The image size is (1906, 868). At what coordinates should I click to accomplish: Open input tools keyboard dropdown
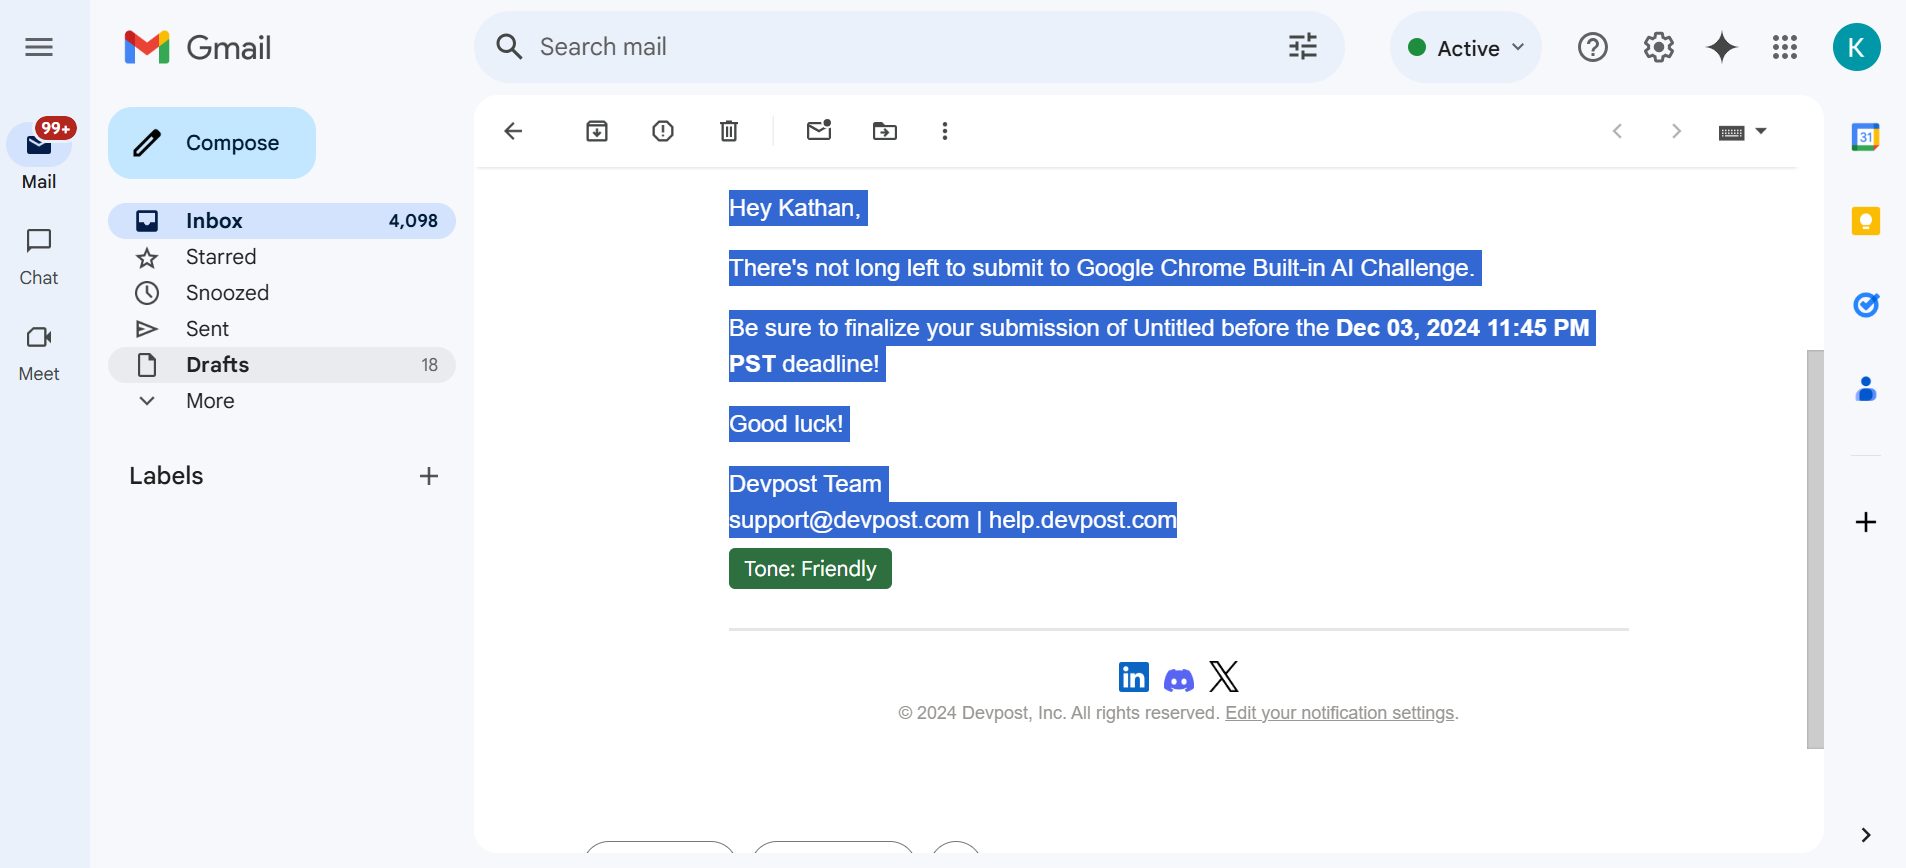[x=1743, y=132]
